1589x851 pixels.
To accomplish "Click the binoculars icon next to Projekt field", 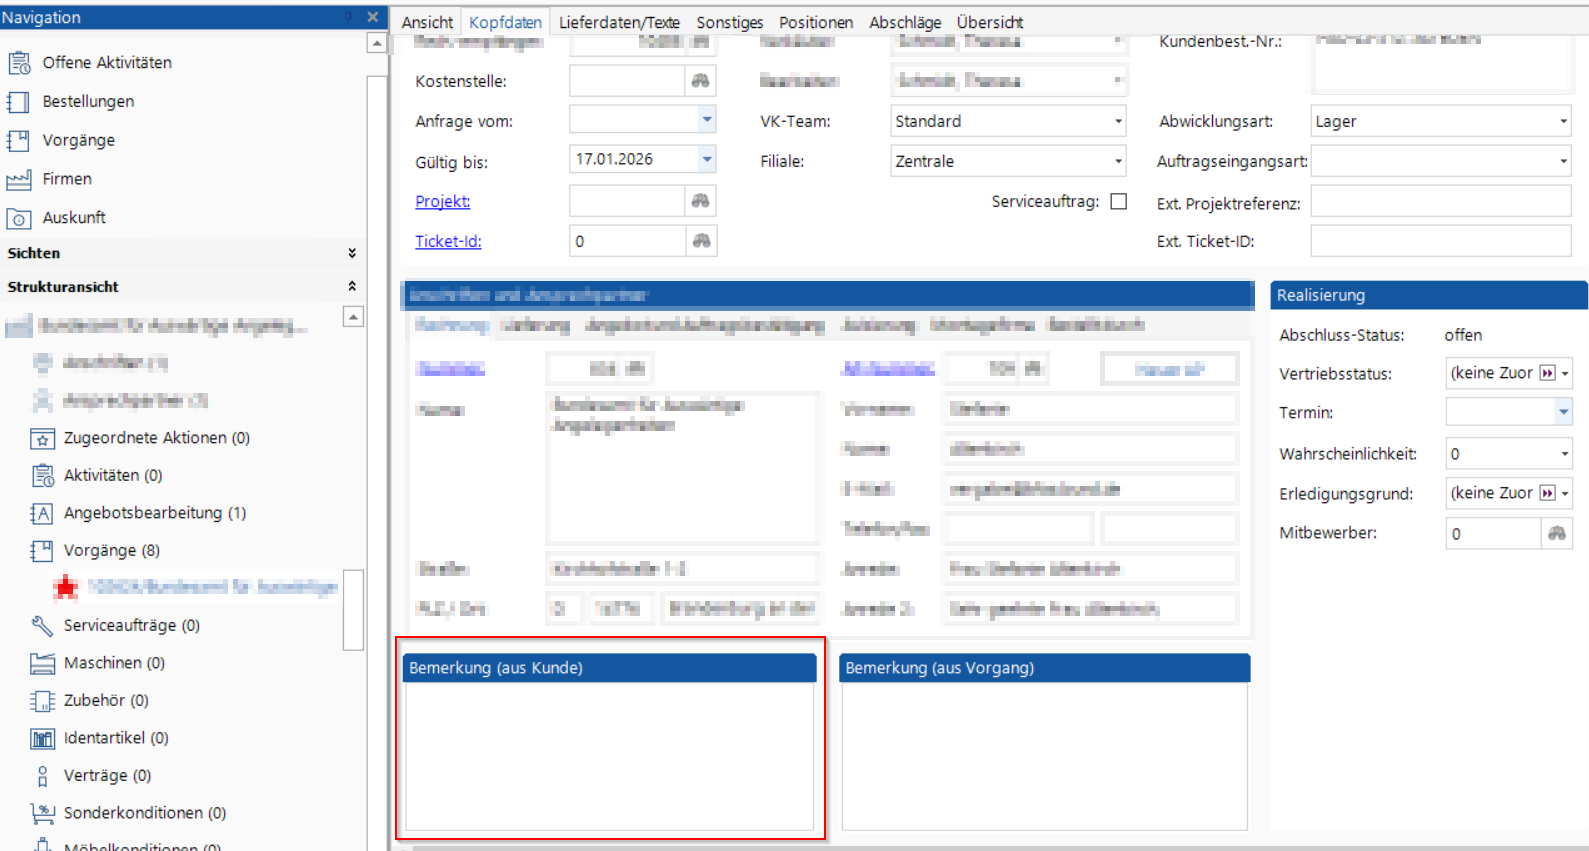I will [x=700, y=201].
